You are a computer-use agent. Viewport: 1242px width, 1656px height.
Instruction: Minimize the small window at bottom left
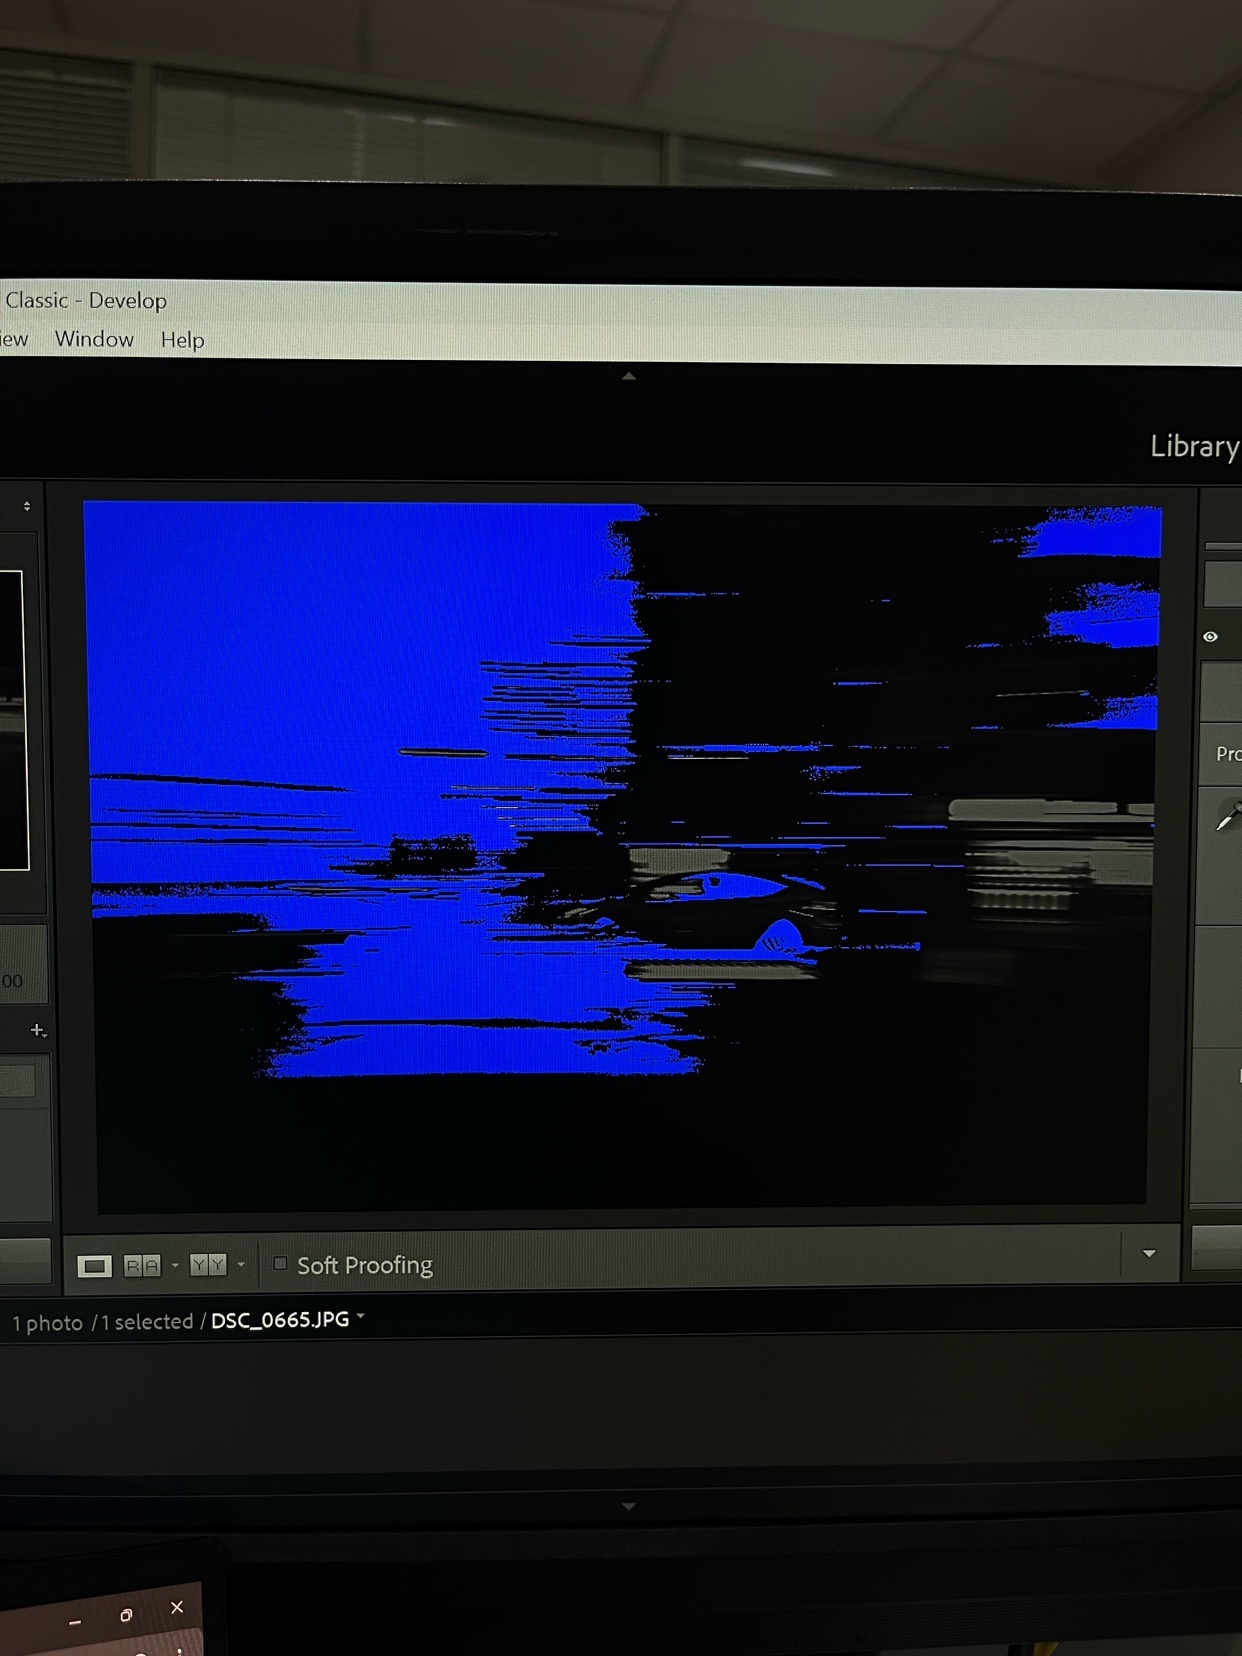coord(75,1623)
